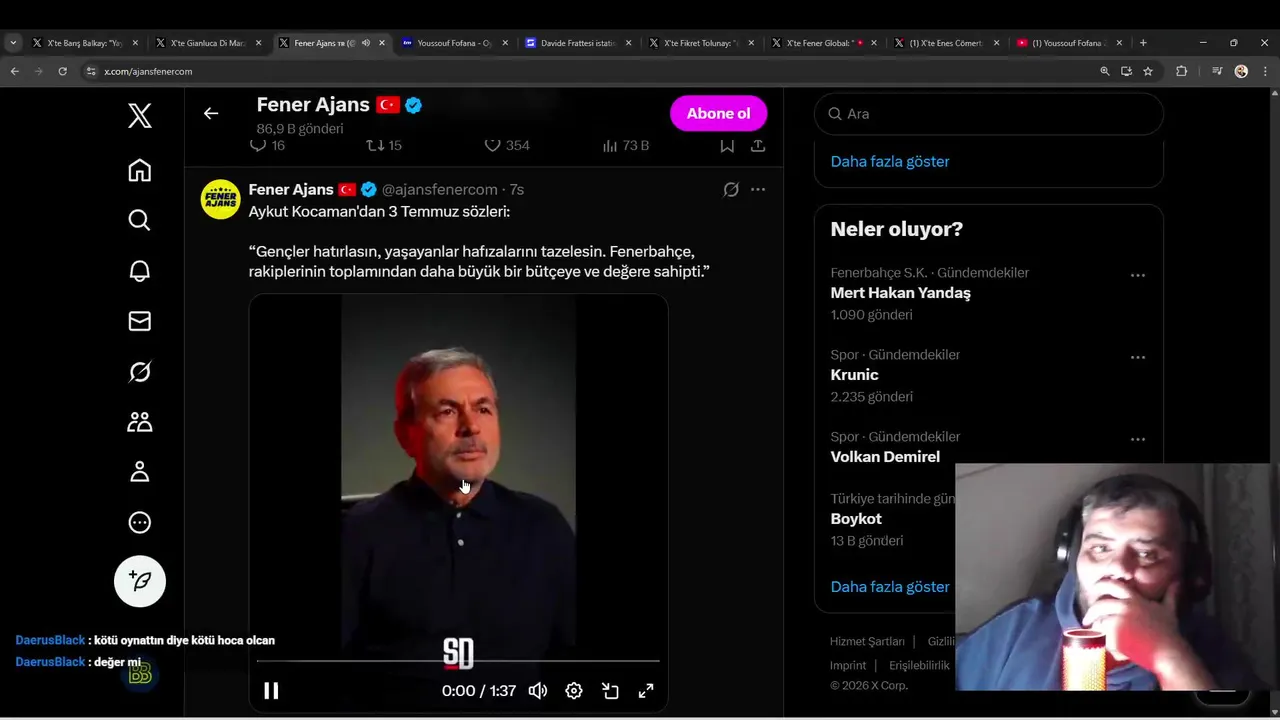
Task: Switch to X'te Barış Balkay tab
Action: [87, 43]
